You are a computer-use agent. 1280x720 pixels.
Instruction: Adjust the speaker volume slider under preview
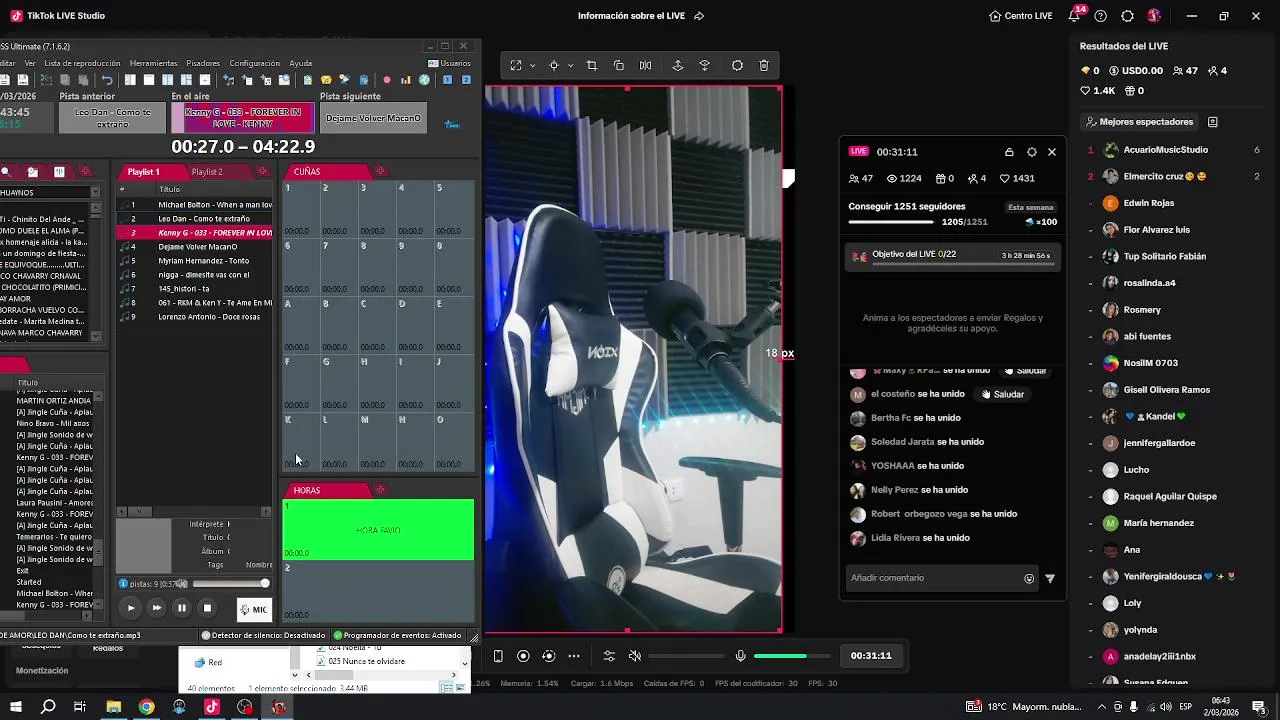(x=686, y=656)
